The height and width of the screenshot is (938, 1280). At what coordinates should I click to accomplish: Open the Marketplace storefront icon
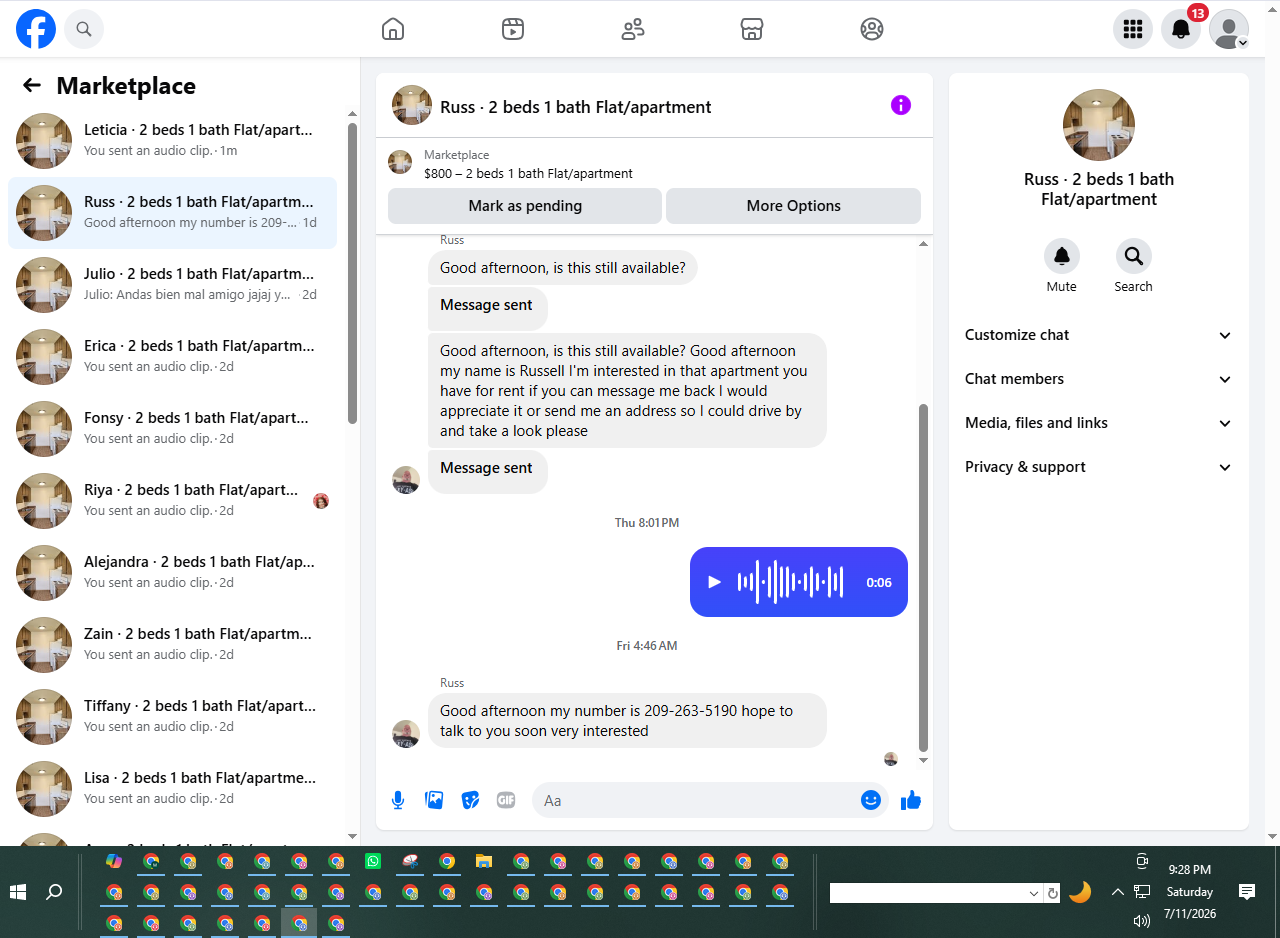tap(752, 29)
